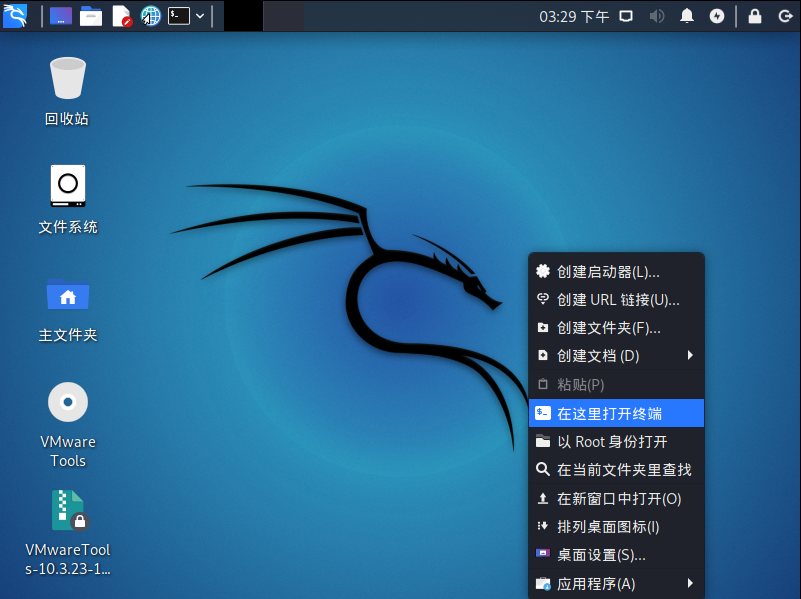Click the 粘贴(P) menu entry
This screenshot has height=599, width=801.
(616, 385)
